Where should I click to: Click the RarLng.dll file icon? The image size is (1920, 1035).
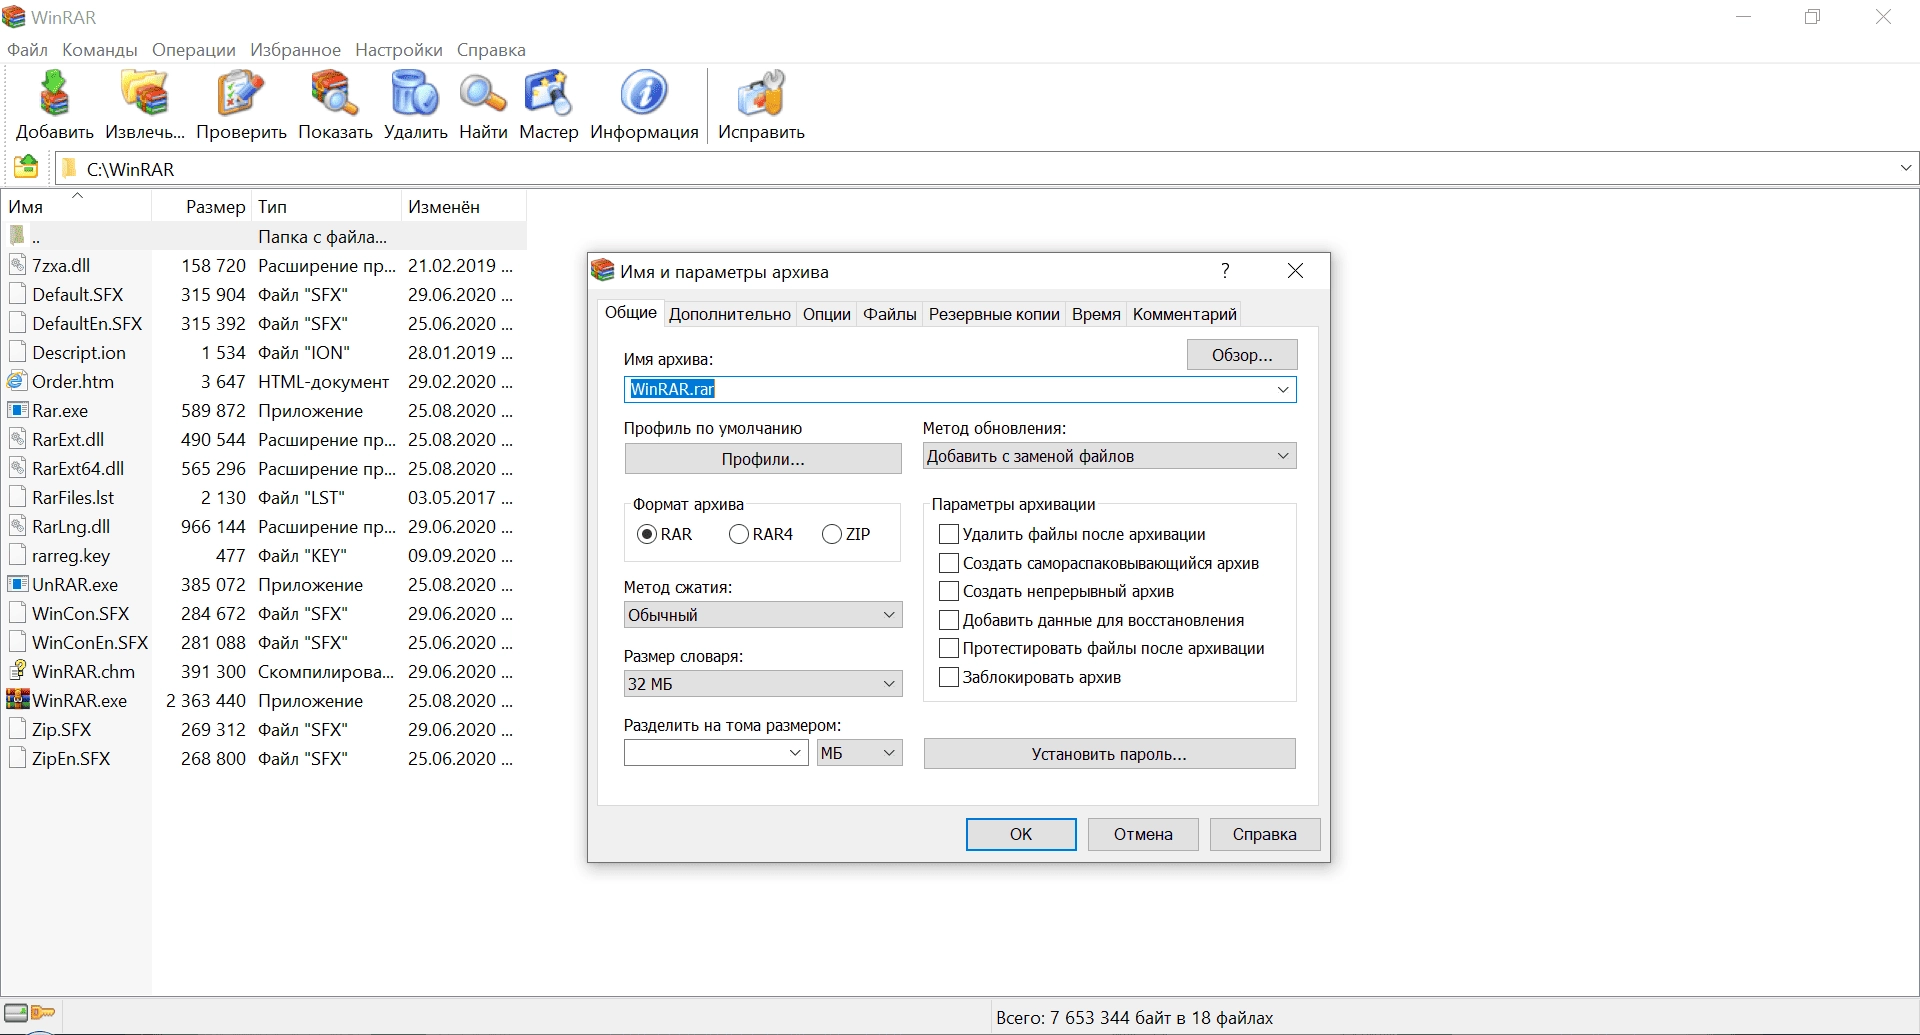click(x=17, y=526)
